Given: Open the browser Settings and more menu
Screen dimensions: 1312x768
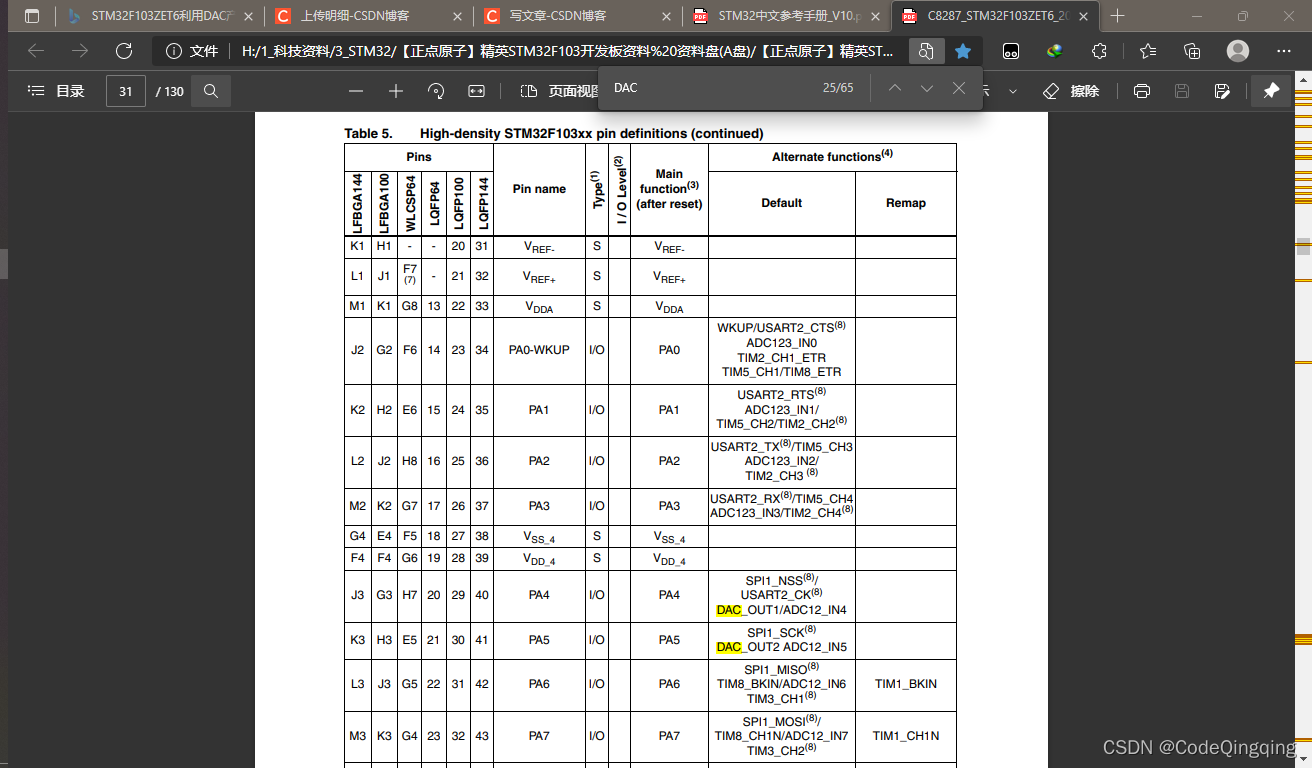Looking at the screenshot, I should click(1284, 51).
